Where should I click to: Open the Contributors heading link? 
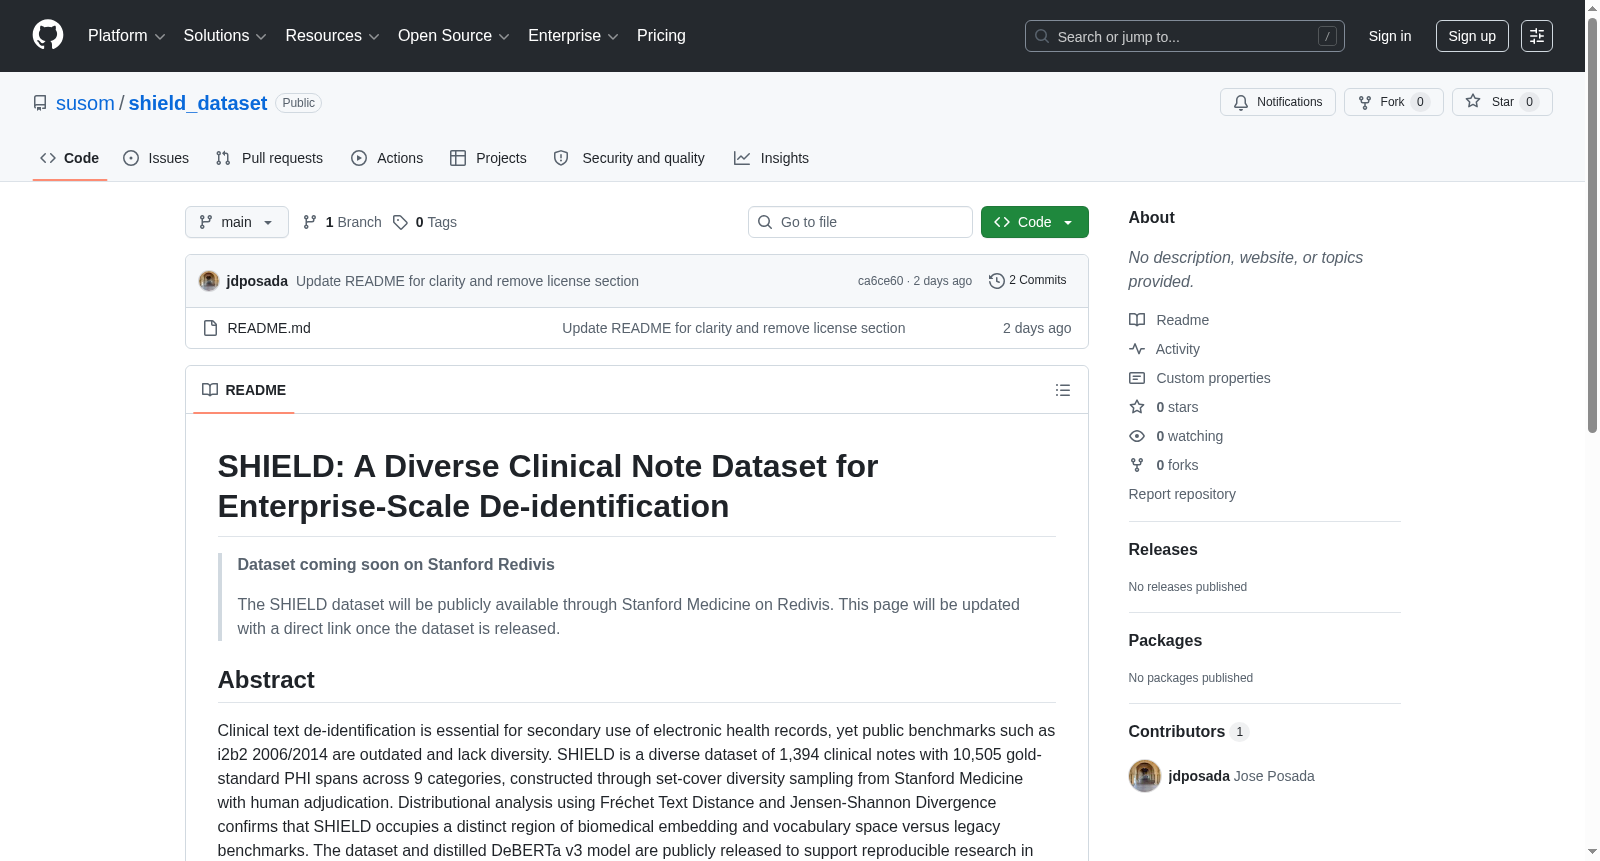click(1188, 732)
